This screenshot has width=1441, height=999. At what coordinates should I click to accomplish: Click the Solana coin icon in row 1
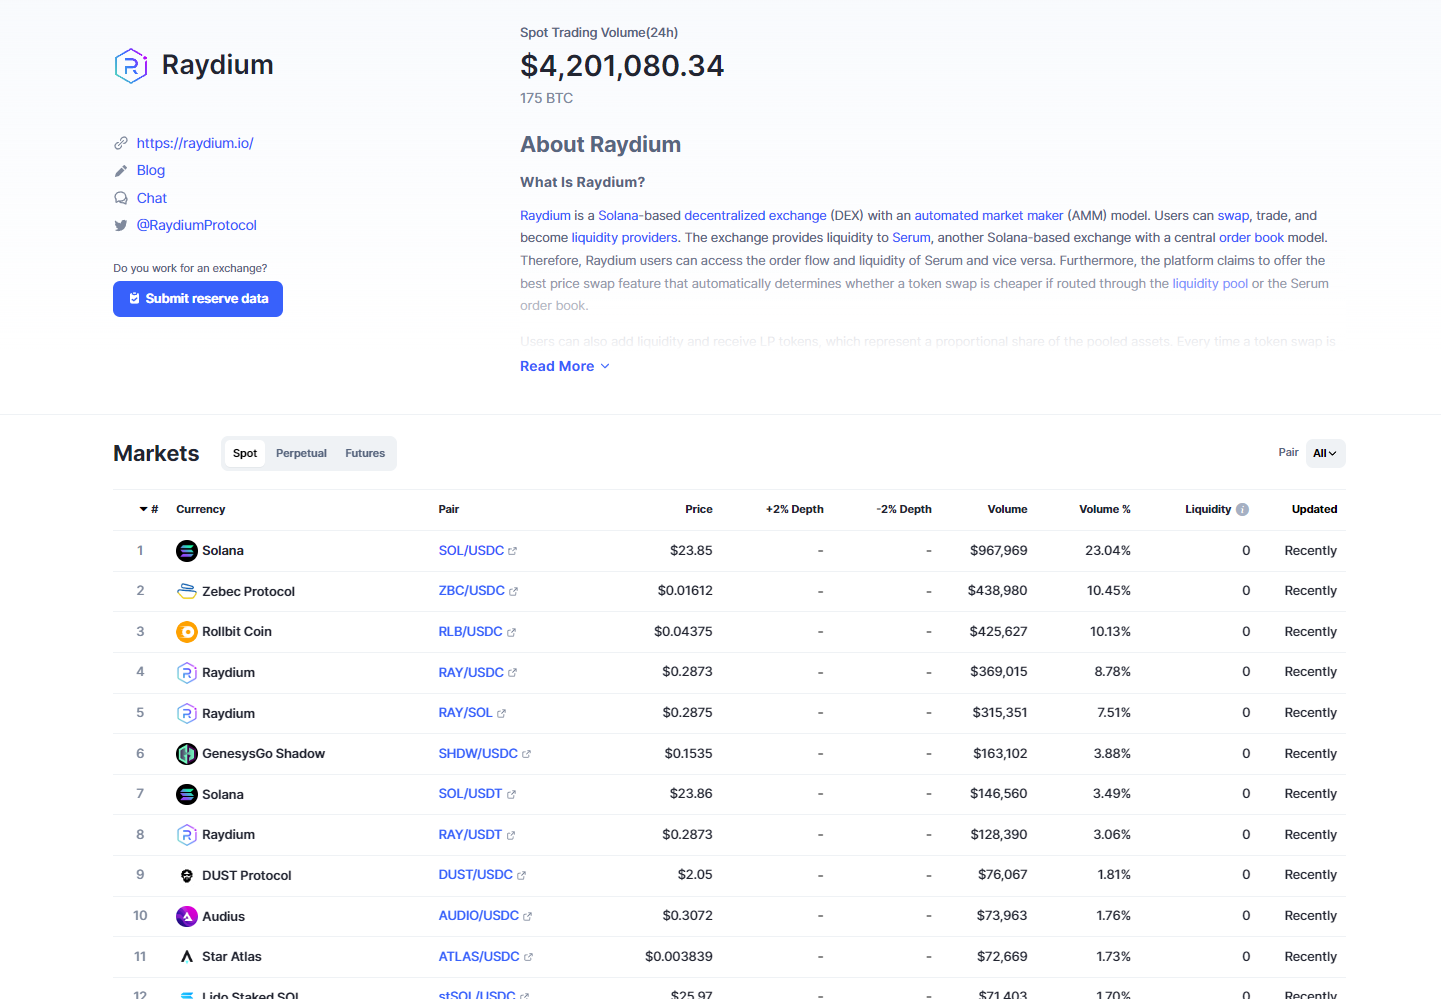(187, 551)
